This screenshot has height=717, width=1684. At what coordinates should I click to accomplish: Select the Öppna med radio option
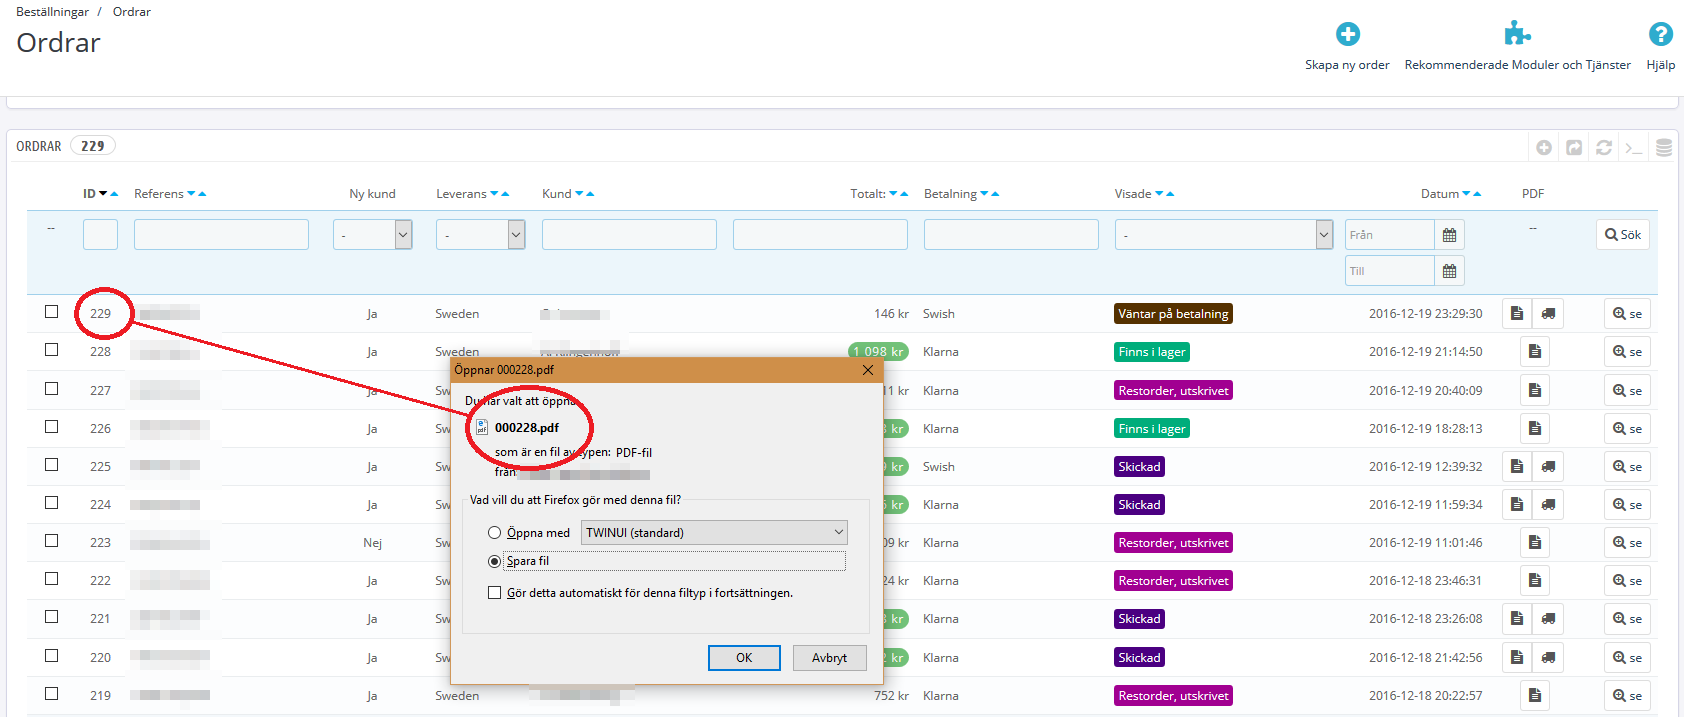pyautogui.click(x=494, y=533)
